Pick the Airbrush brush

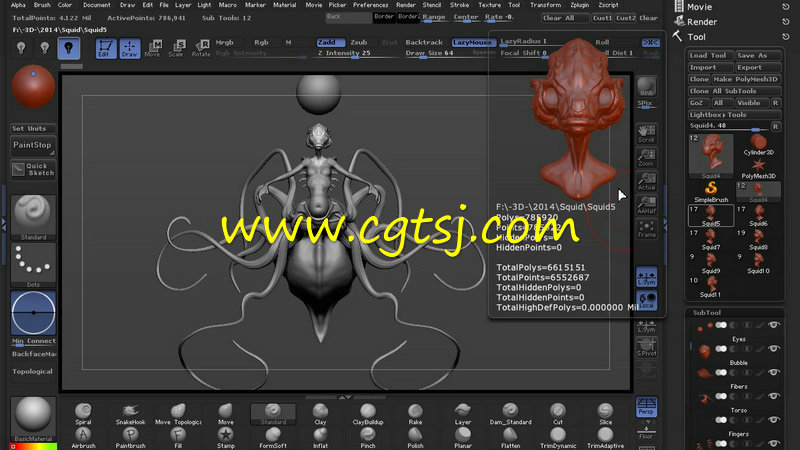tap(83, 438)
